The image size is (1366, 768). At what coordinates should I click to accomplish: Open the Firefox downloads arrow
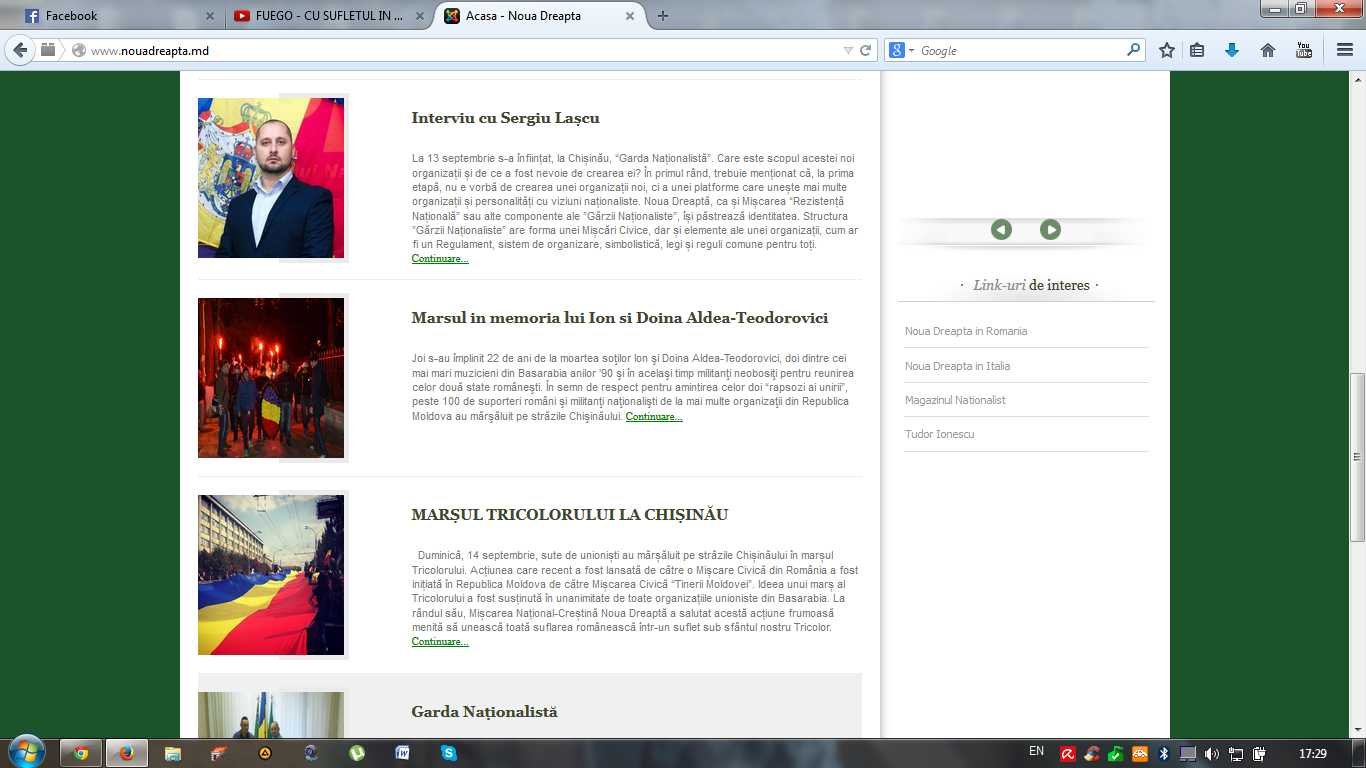tap(1232, 50)
